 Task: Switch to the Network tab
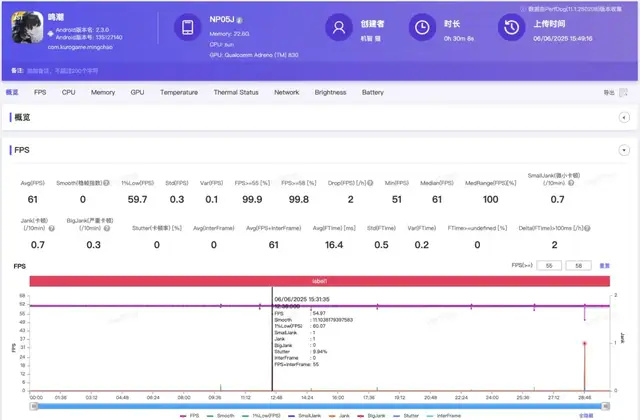click(x=287, y=92)
